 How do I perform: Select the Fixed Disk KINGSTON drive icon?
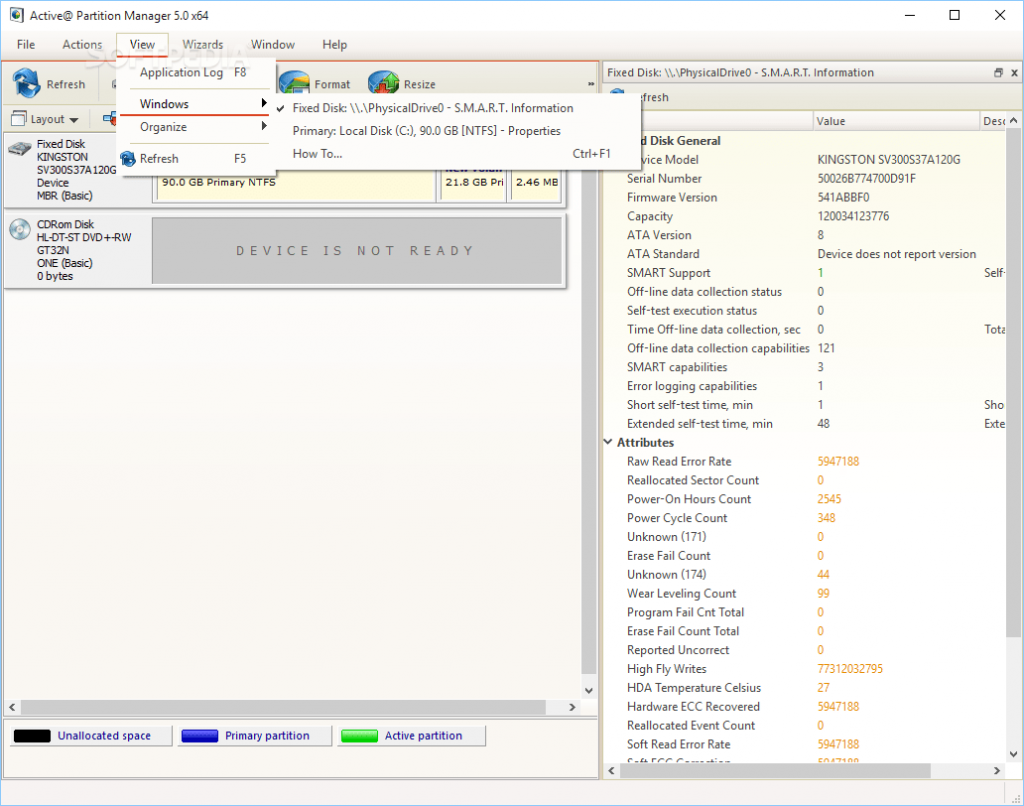(x=20, y=149)
